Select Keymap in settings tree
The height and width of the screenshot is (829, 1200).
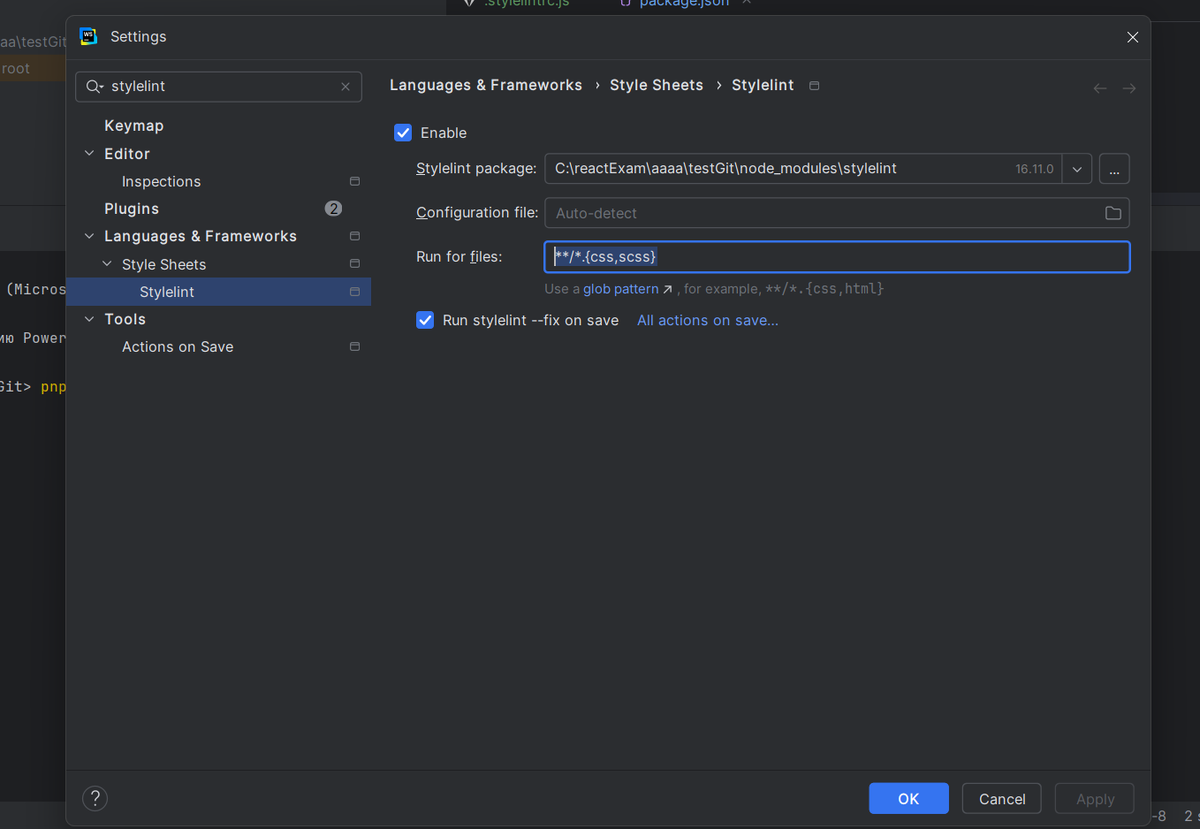tap(134, 126)
